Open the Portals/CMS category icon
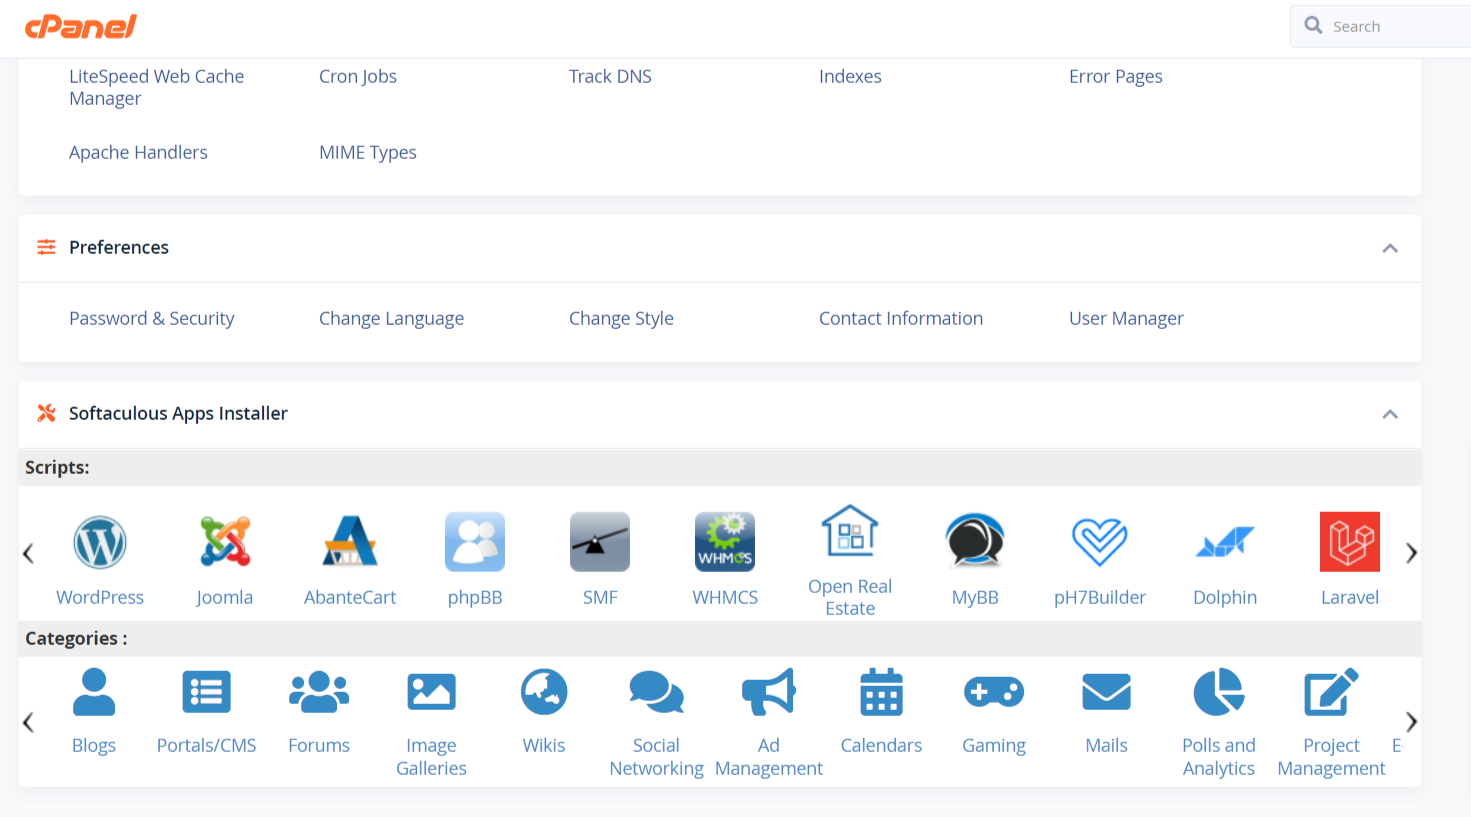The image size is (1471, 817). point(207,692)
